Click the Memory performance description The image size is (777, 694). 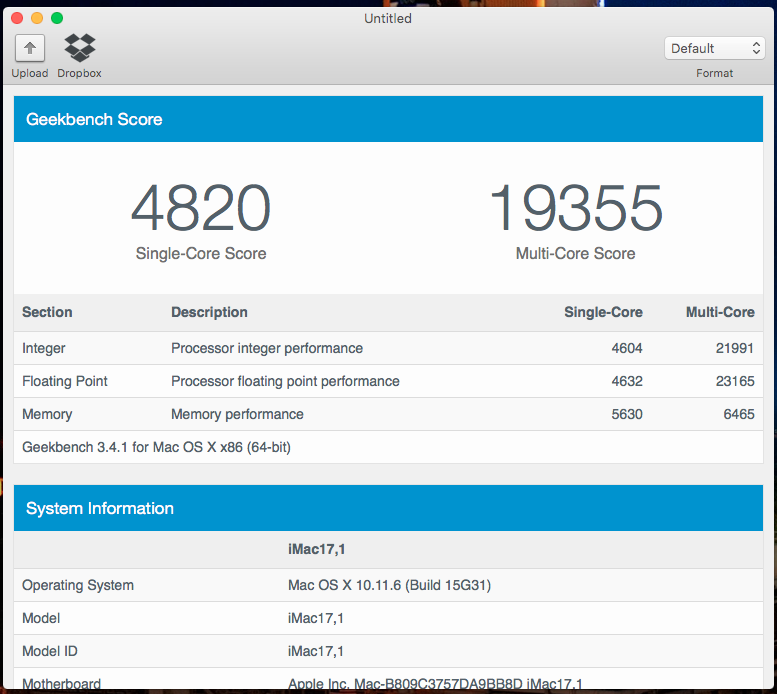(237, 414)
